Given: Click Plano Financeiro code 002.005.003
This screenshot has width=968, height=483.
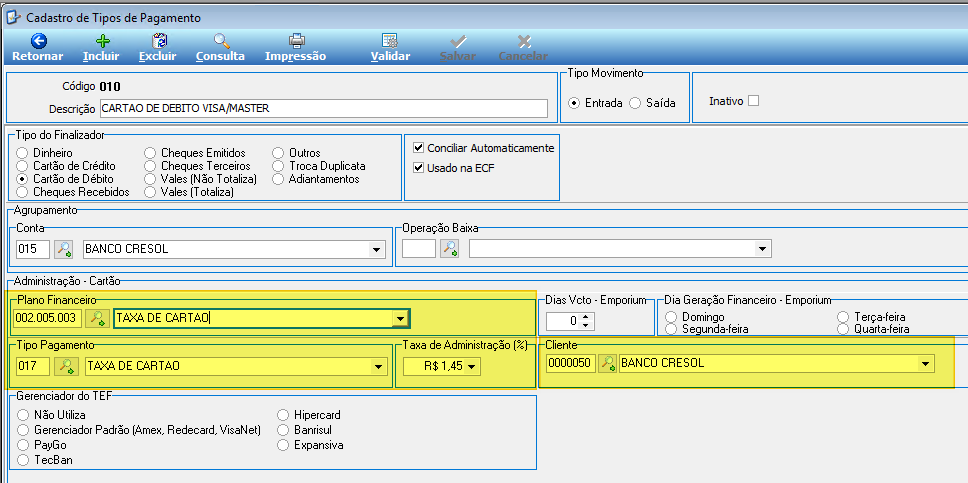Looking at the screenshot, I should (48, 319).
